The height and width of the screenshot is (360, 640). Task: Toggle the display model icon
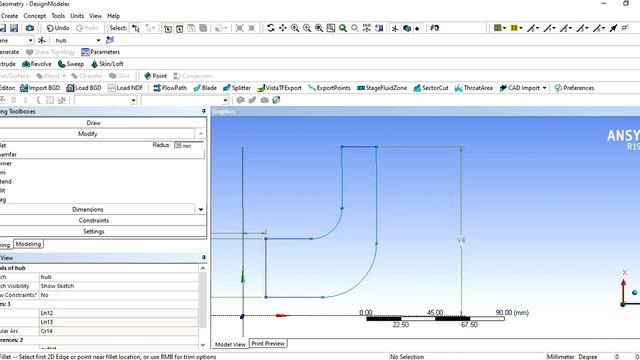click(x=407, y=28)
